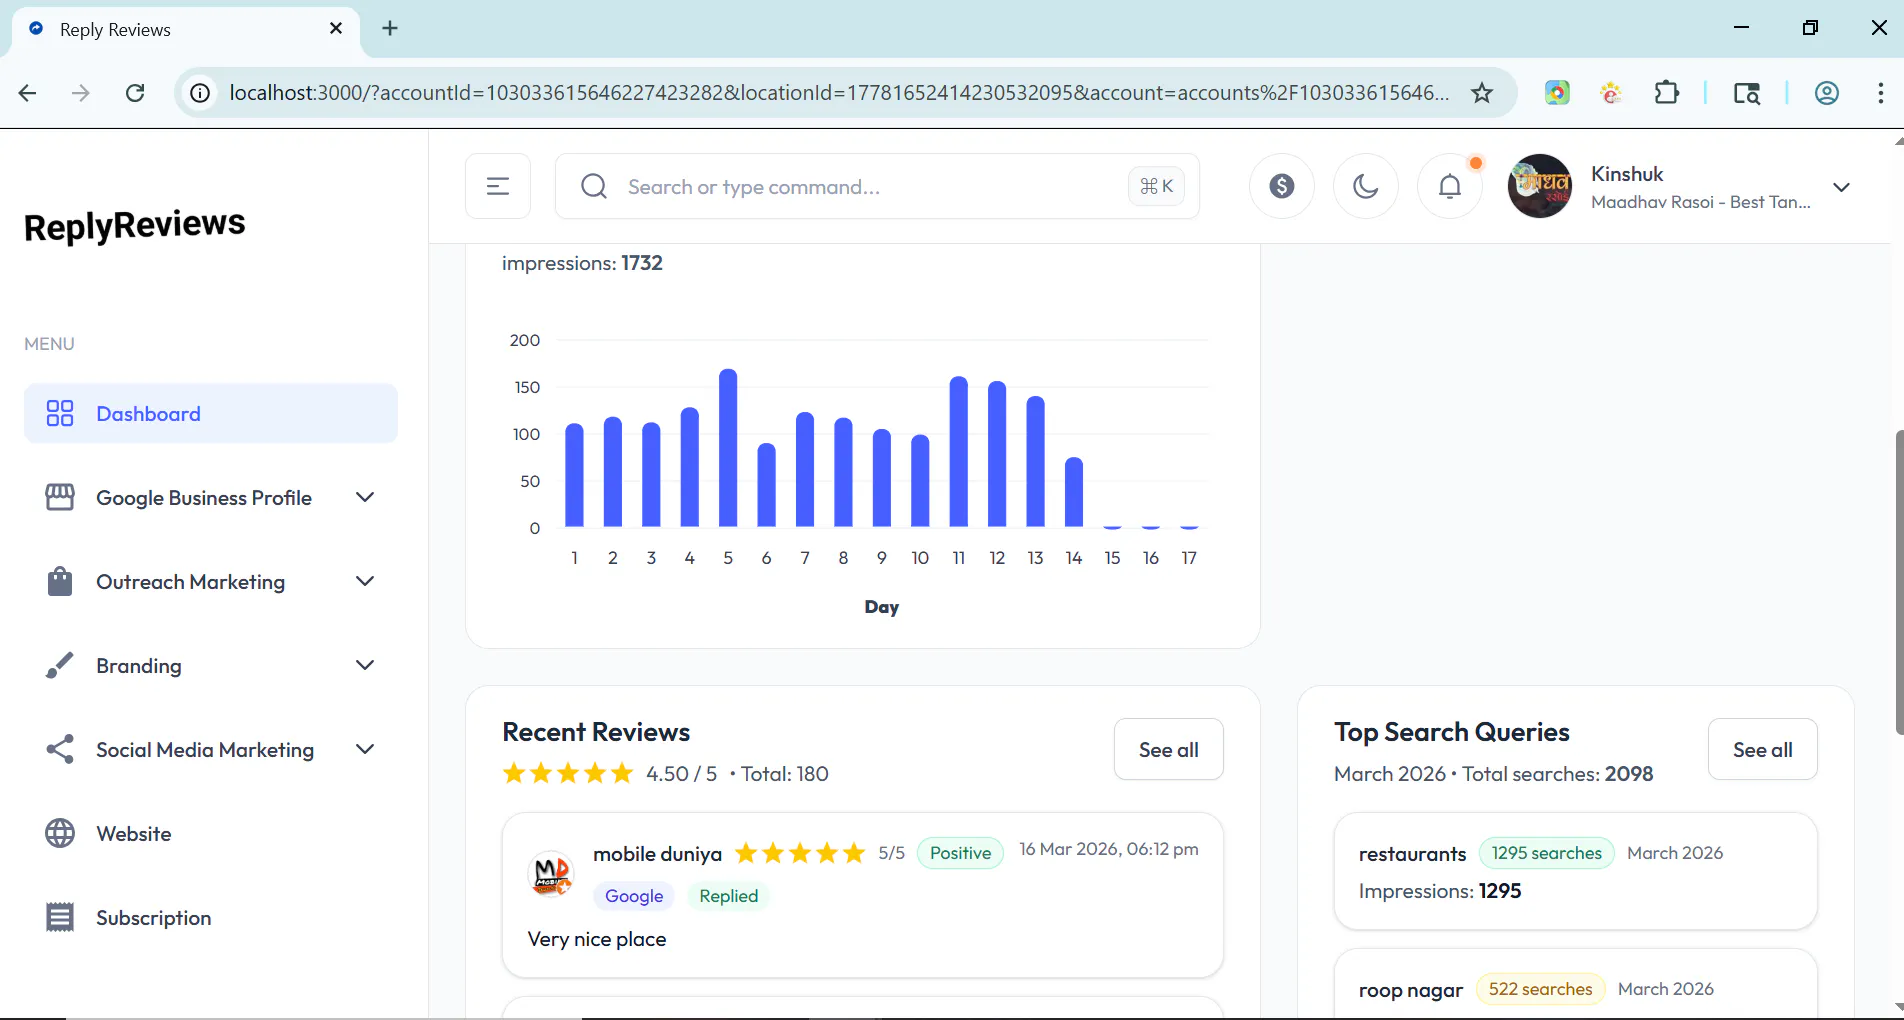The width and height of the screenshot is (1904, 1020).
Task: Click the ⌘K shortcut badge
Action: click(1156, 186)
